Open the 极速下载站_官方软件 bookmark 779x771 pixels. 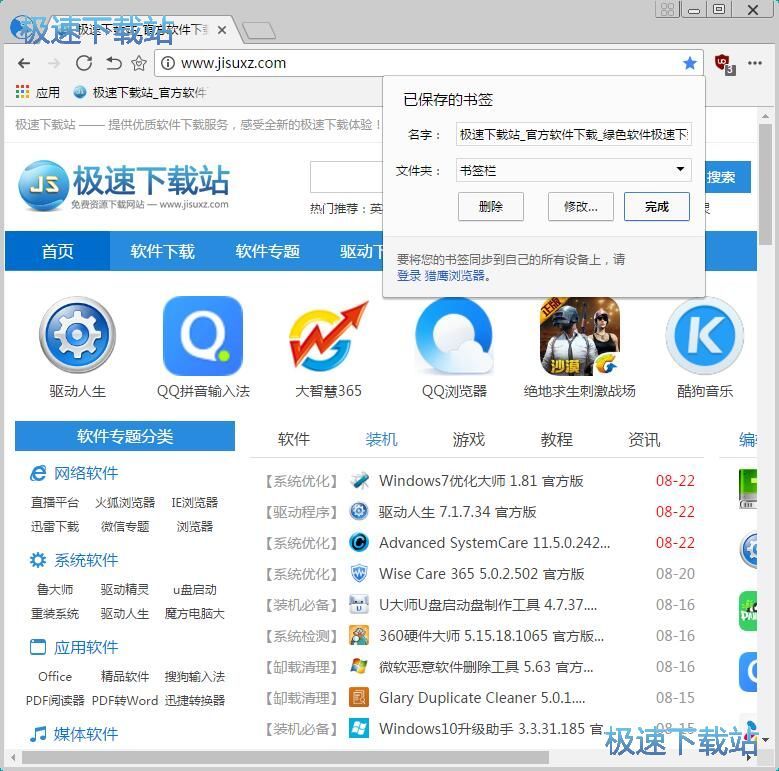(140, 92)
